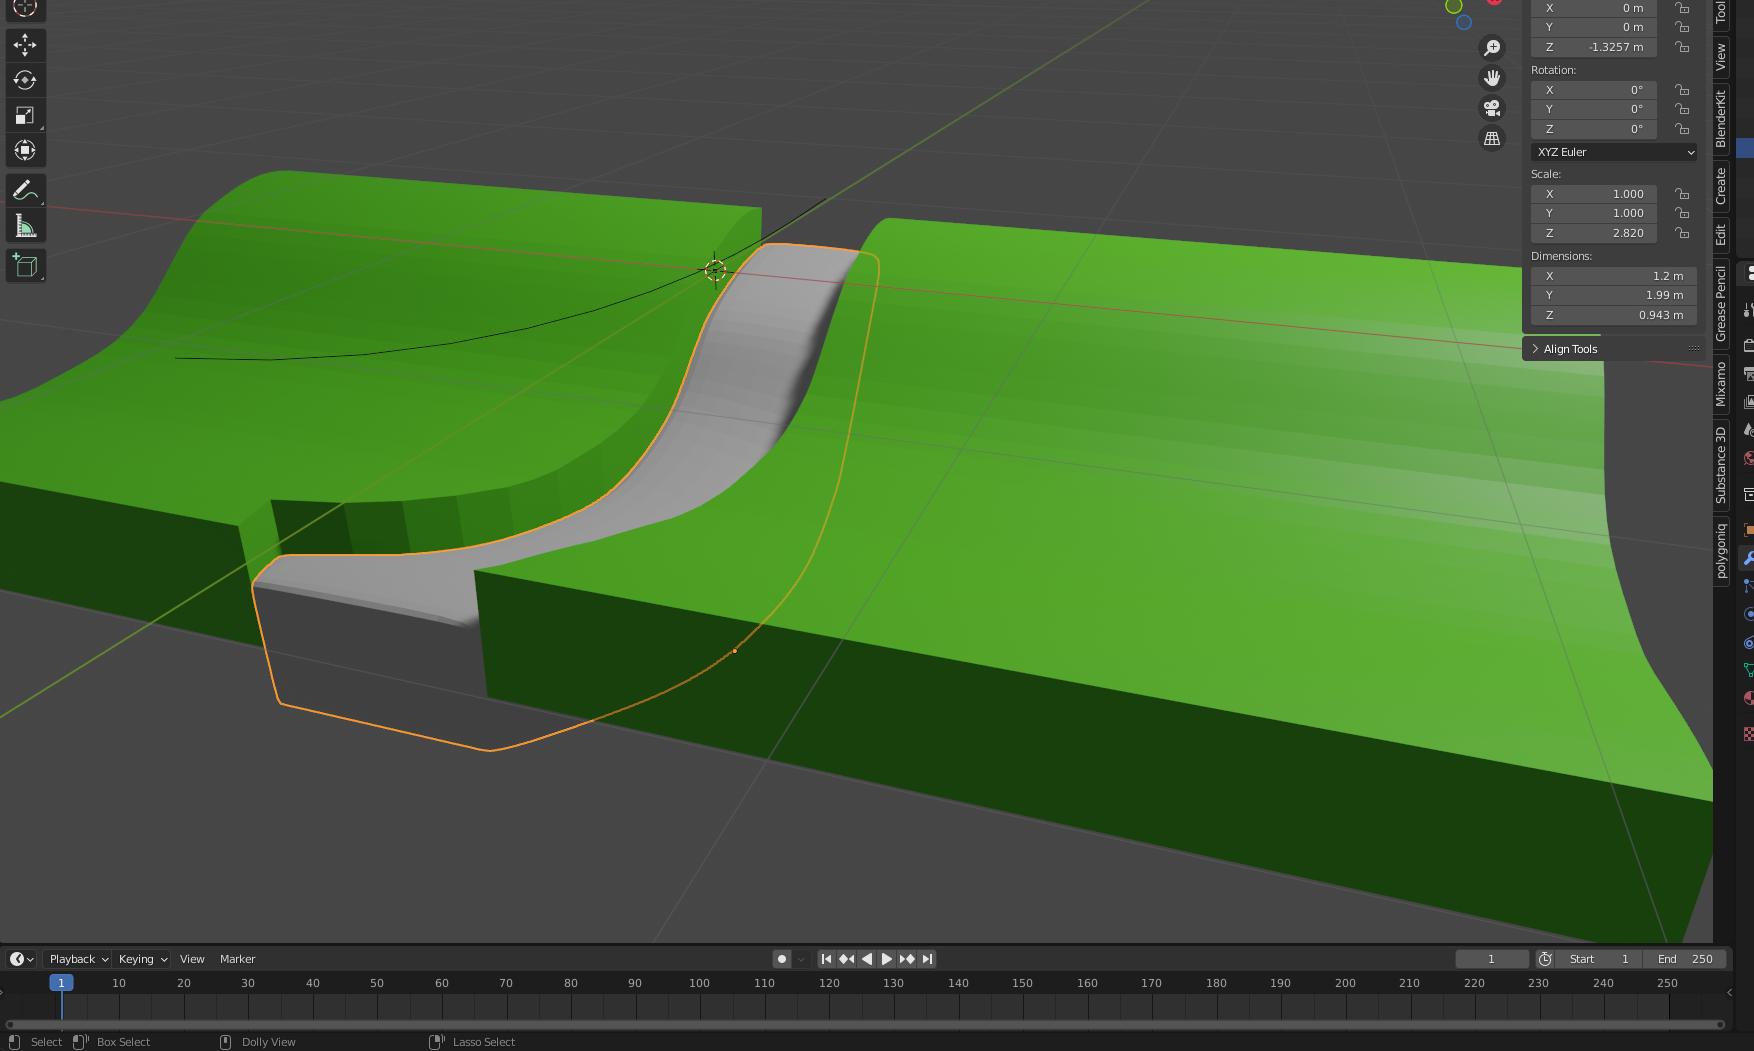Click the Scale X field 1.000
This screenshot has height=1051, width=1754.
1594,194
